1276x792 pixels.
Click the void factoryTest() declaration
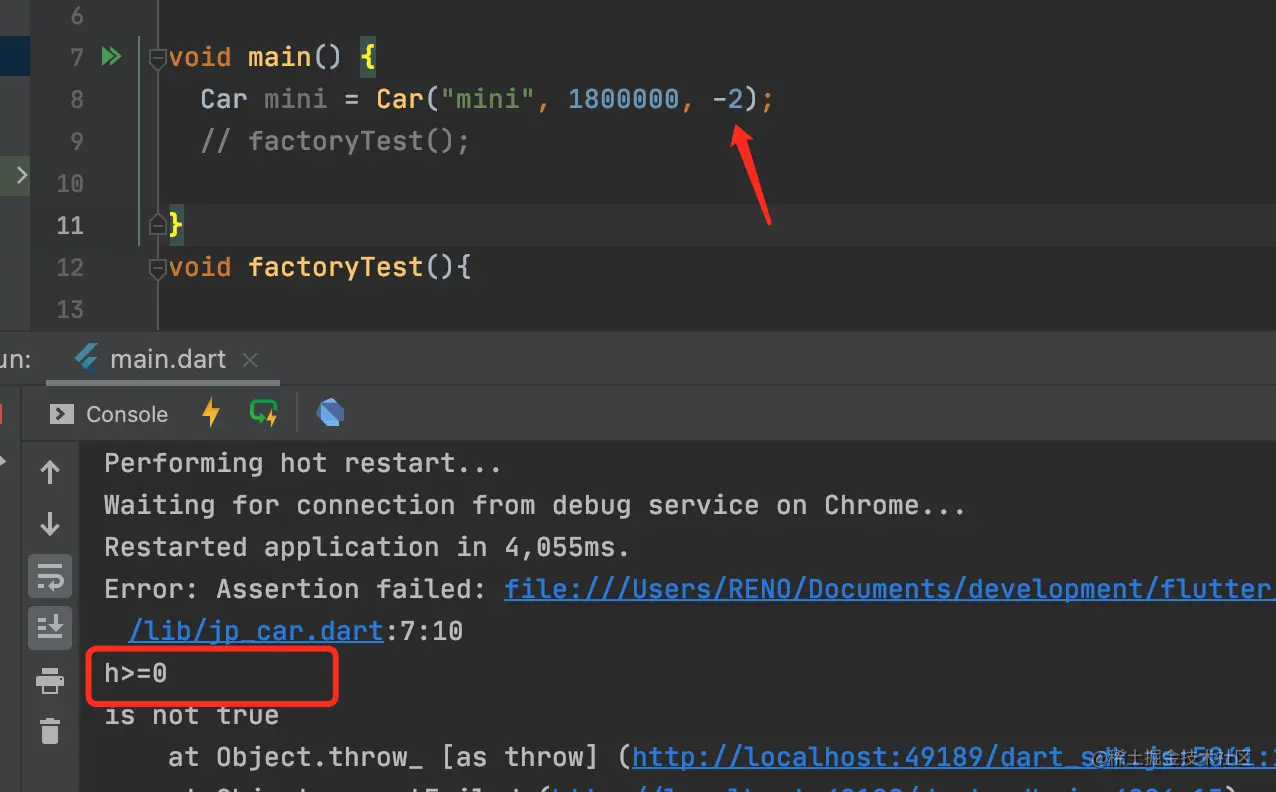pyautogui.click(x=320, y=267)
